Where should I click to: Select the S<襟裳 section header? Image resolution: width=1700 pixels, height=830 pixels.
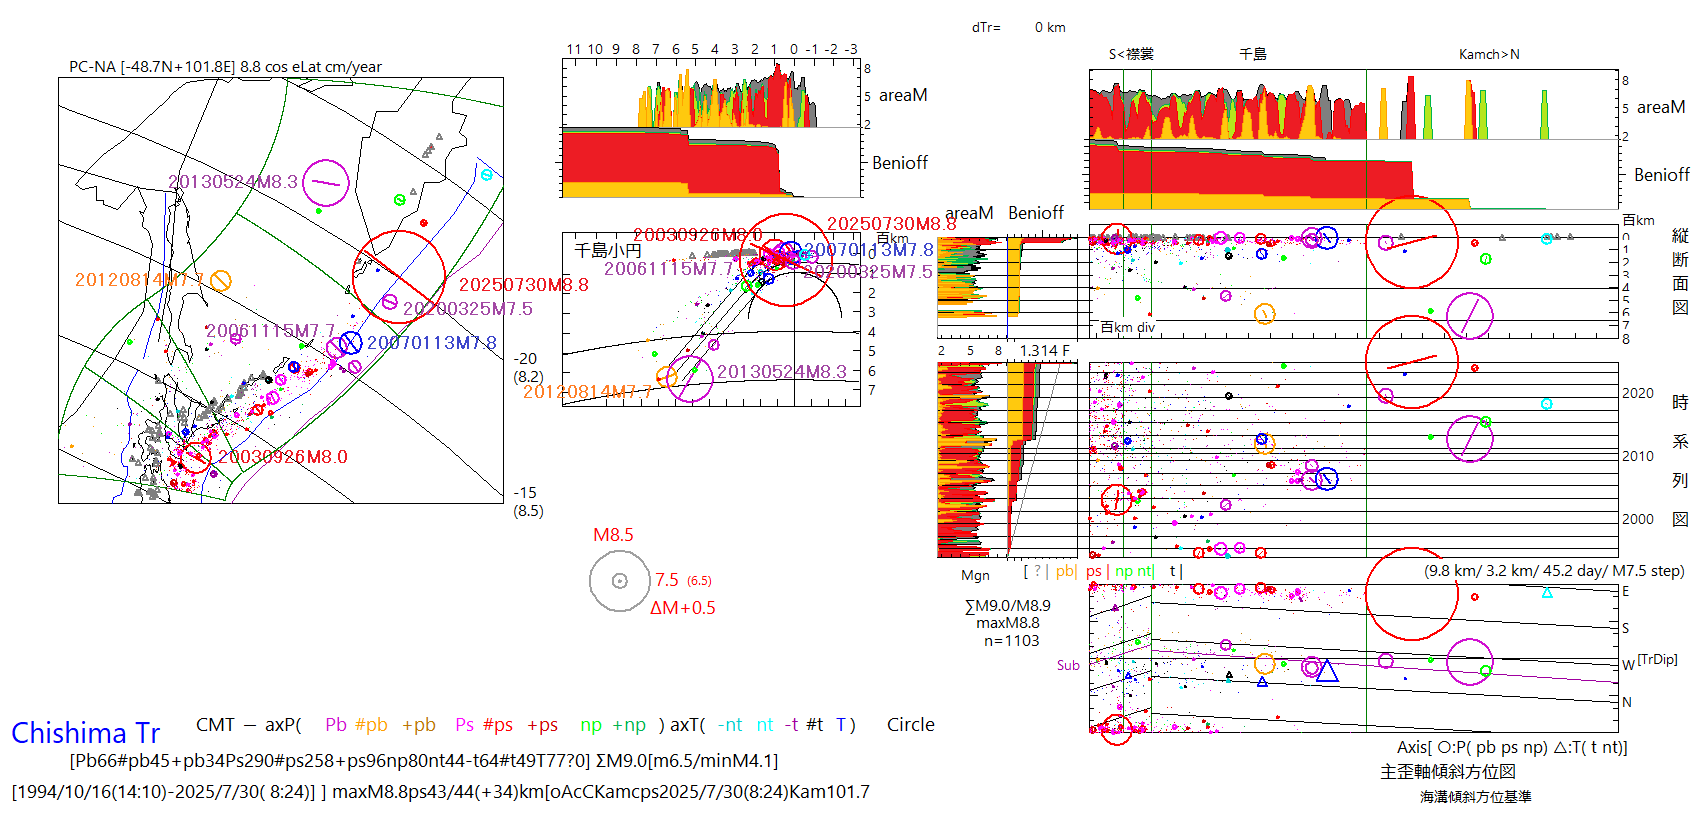click(1130, 54)
